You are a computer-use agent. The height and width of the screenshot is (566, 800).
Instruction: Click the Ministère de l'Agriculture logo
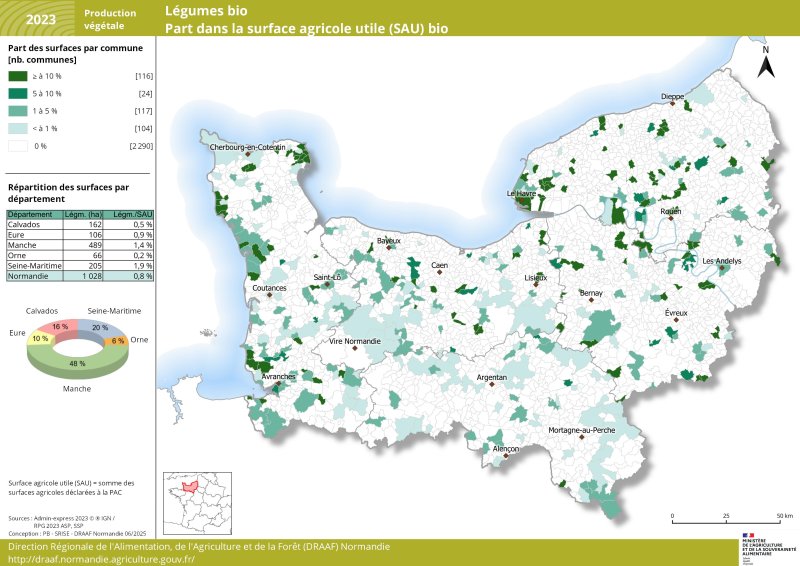[x=769, y=548]
